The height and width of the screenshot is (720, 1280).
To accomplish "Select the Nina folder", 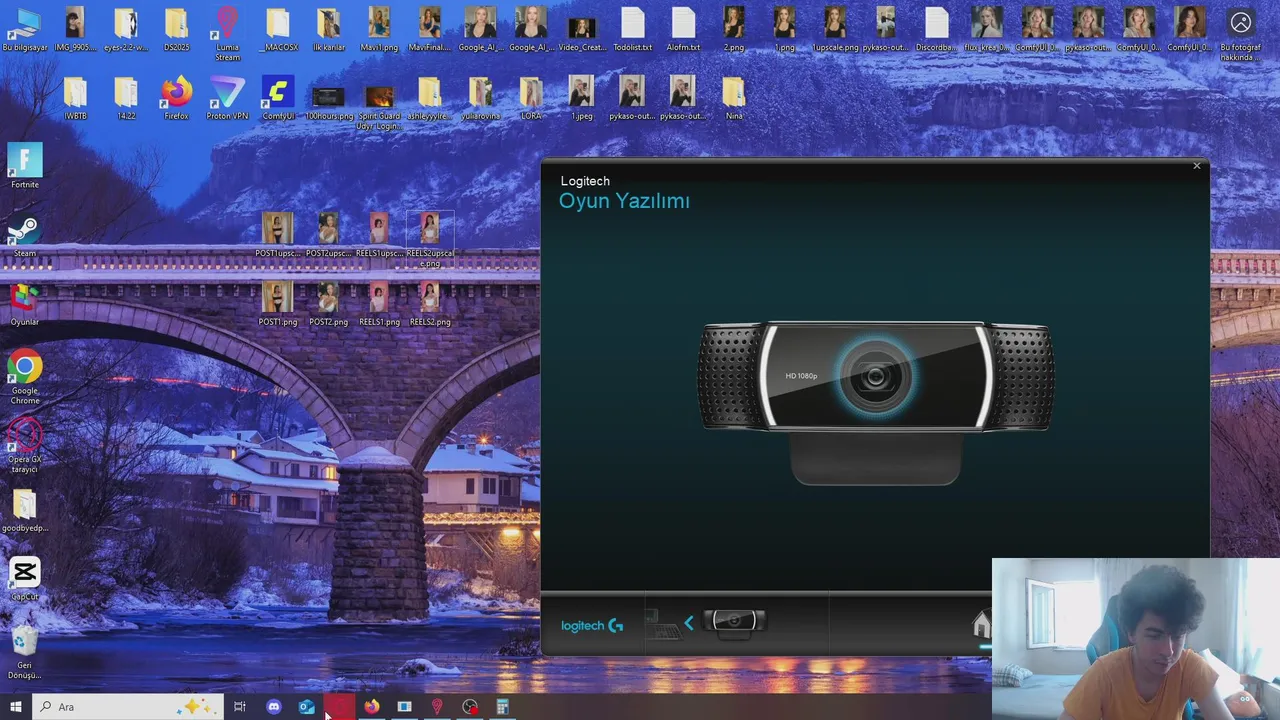I will (734, 99).
